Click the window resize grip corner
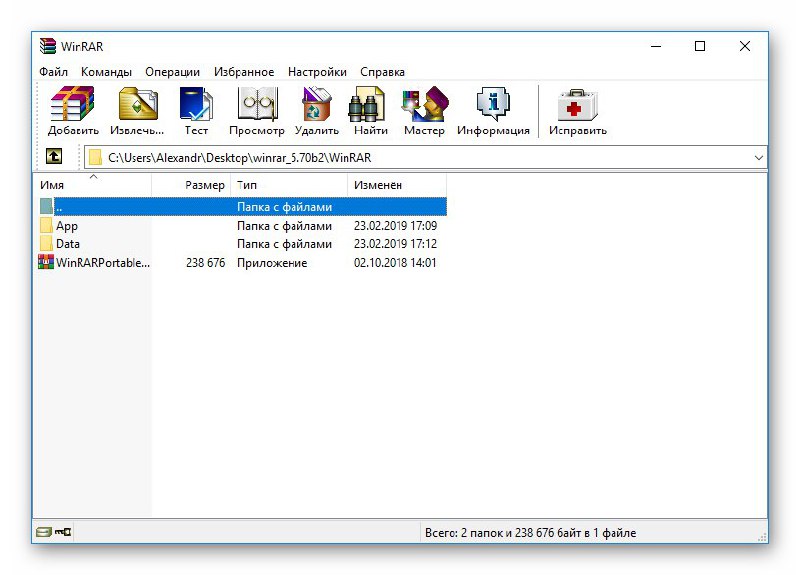800x575 pixels. click(762, 537)
